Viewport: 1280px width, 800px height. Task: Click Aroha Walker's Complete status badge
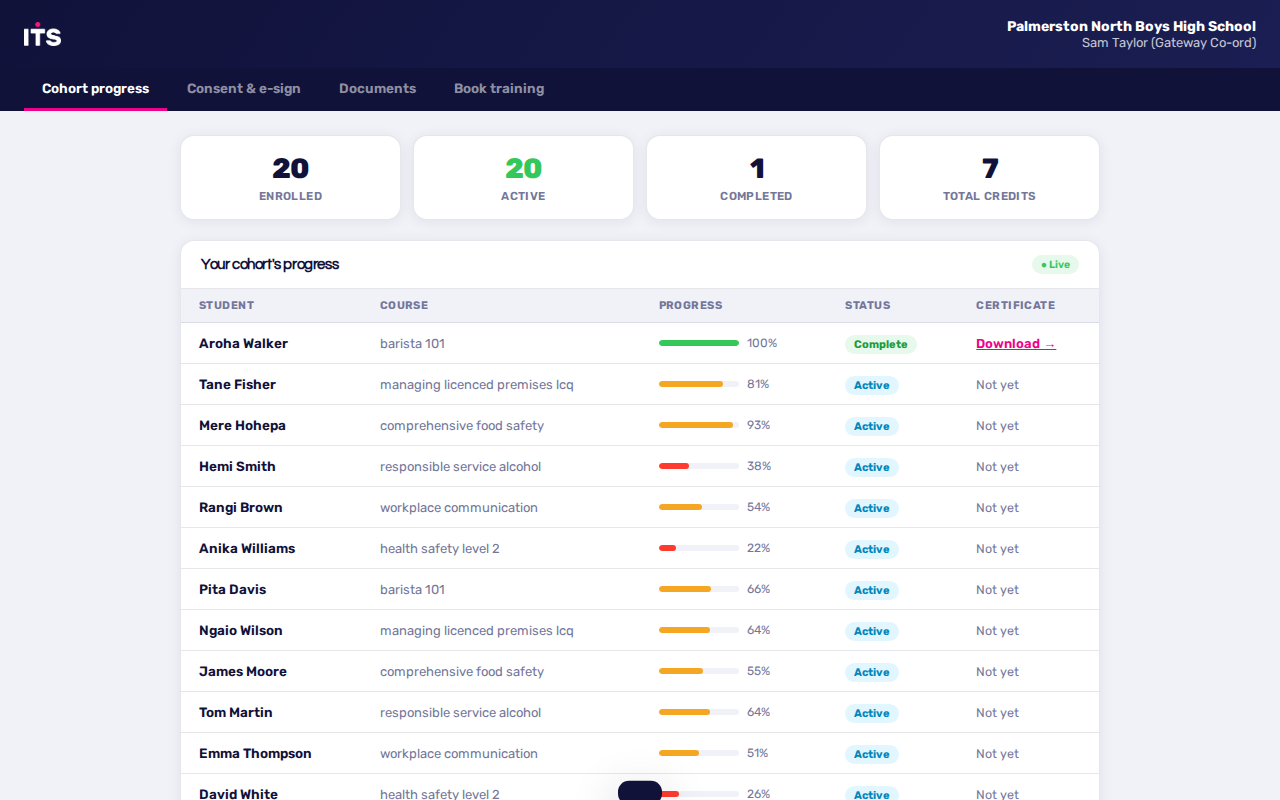coord(880,344)
